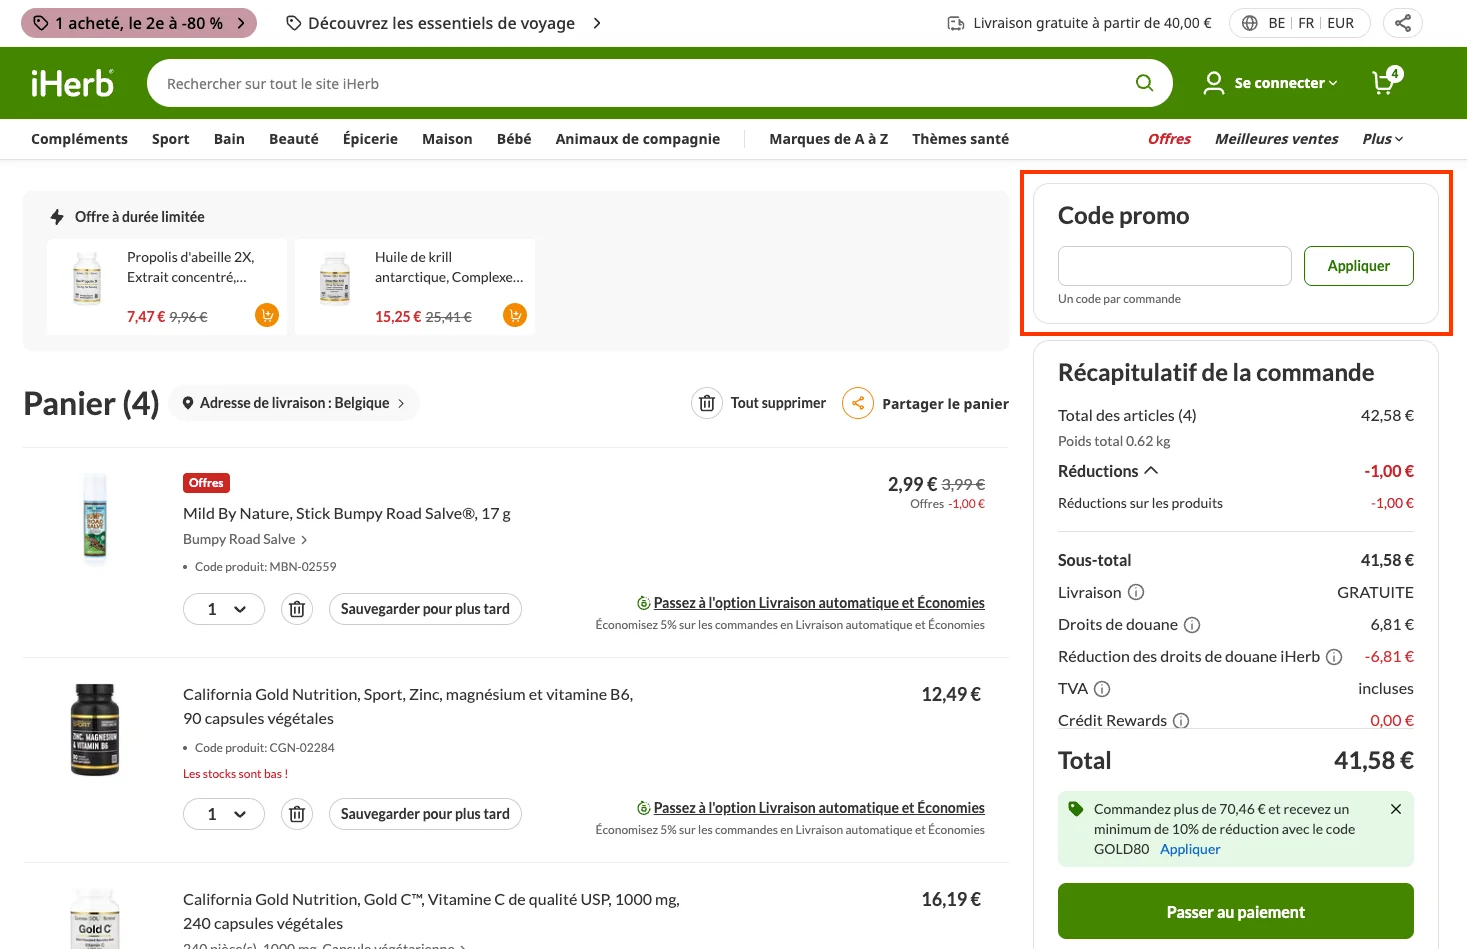Open the Compléments menu
Image resolution: width=1467 pixels, height=949 pixels.
(x=79, y=139)
